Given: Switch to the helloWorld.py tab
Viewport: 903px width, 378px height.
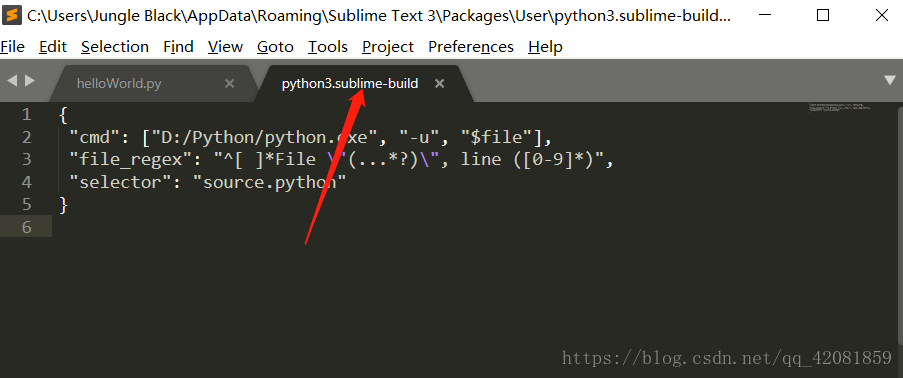Looking at the screenshot, I should [x=119, y=84].
